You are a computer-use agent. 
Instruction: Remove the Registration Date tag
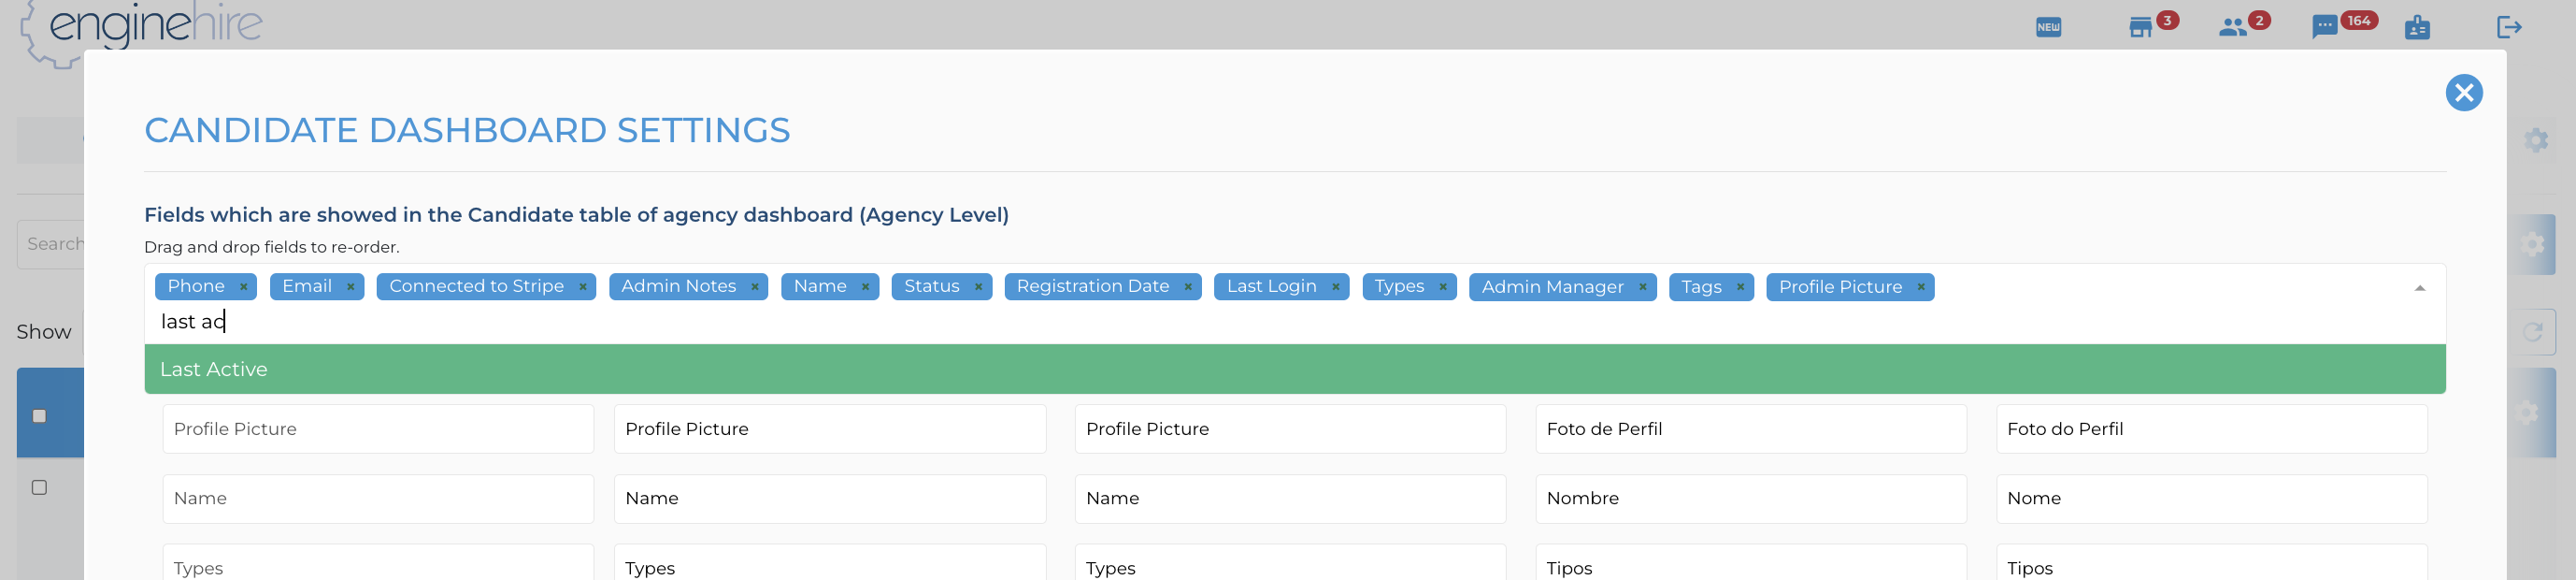click(x=1187, y=287)
